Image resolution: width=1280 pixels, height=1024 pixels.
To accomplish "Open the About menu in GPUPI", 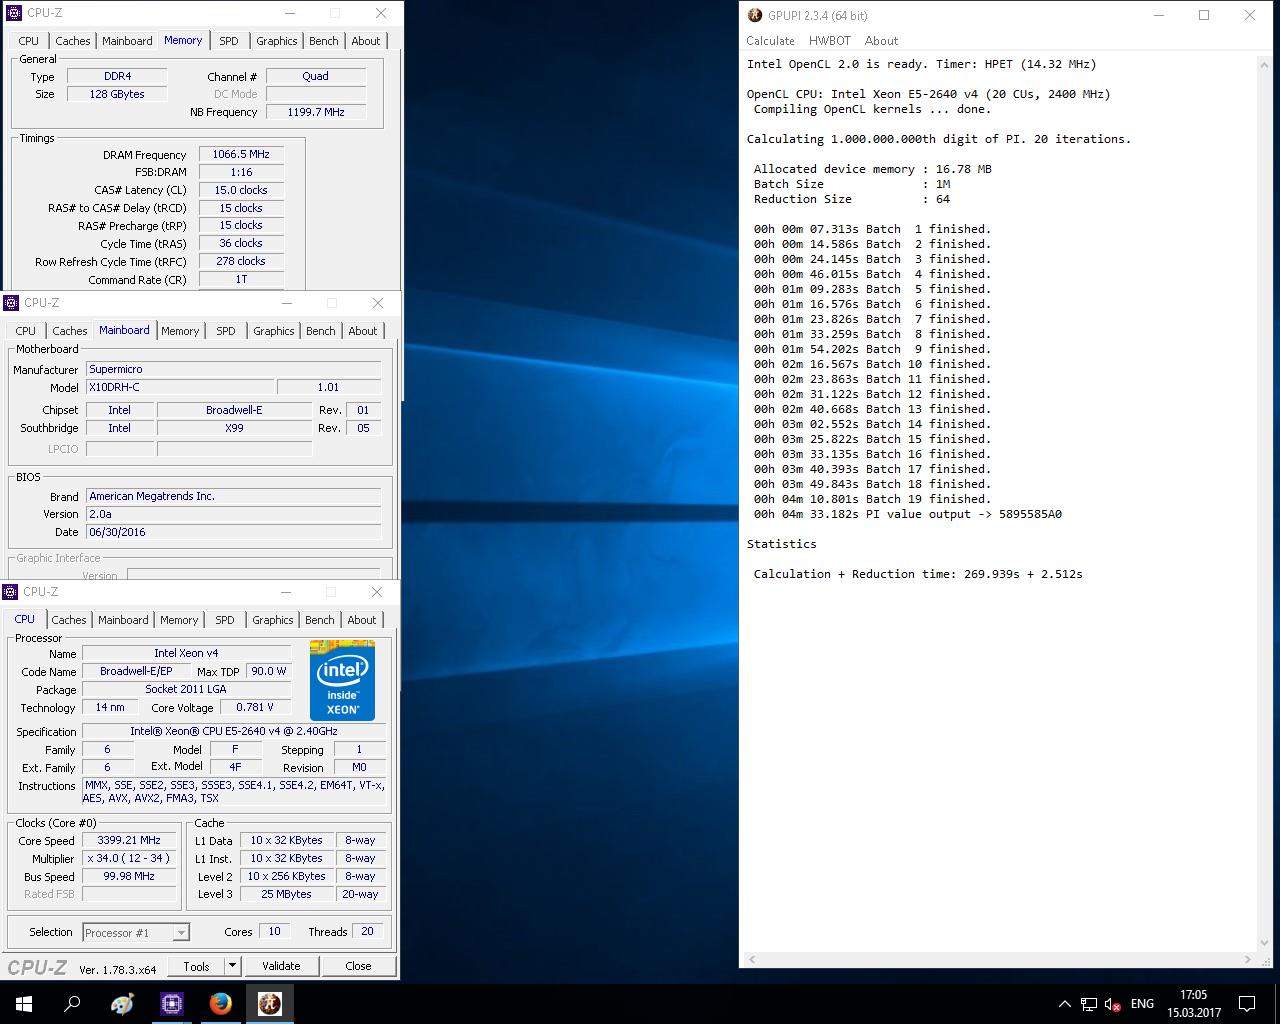I will [881, 41].
